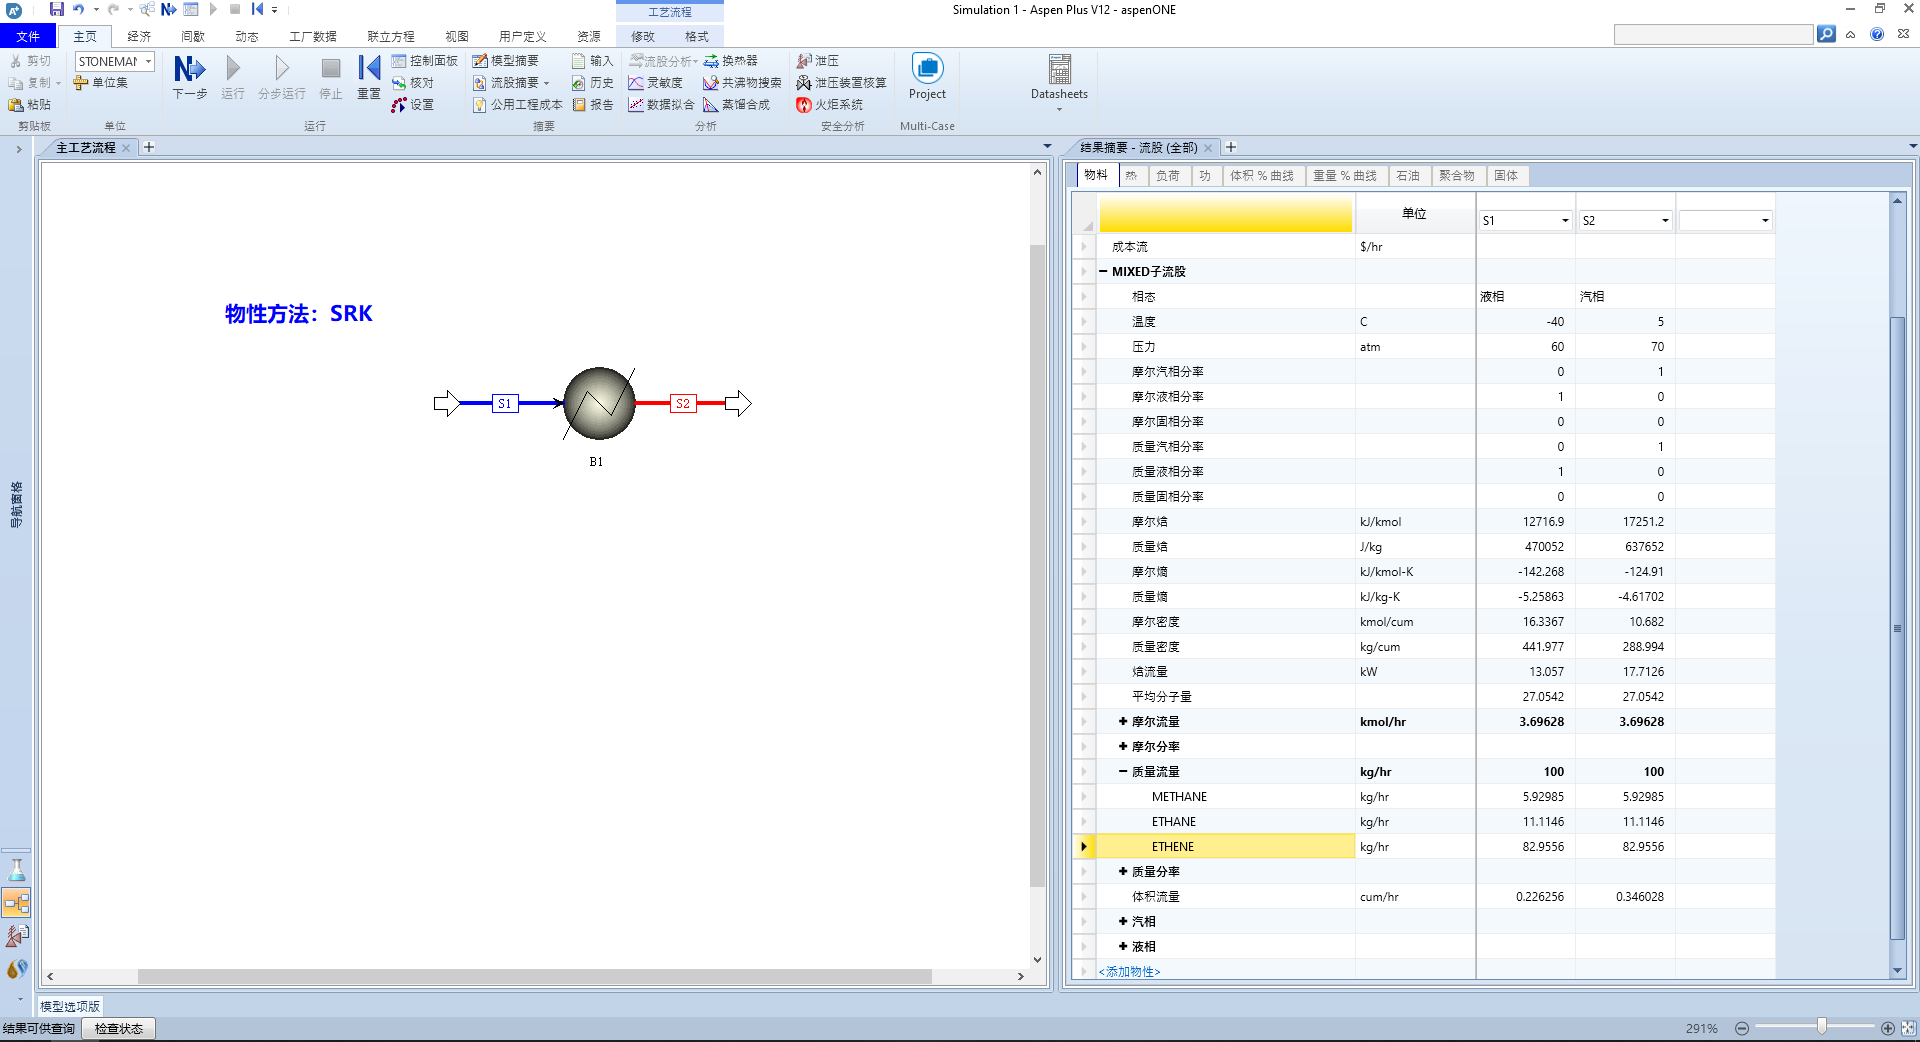1920x1042 pixels.
Task: Open the Heat (热) results tab
Action: click(1131, 176)
